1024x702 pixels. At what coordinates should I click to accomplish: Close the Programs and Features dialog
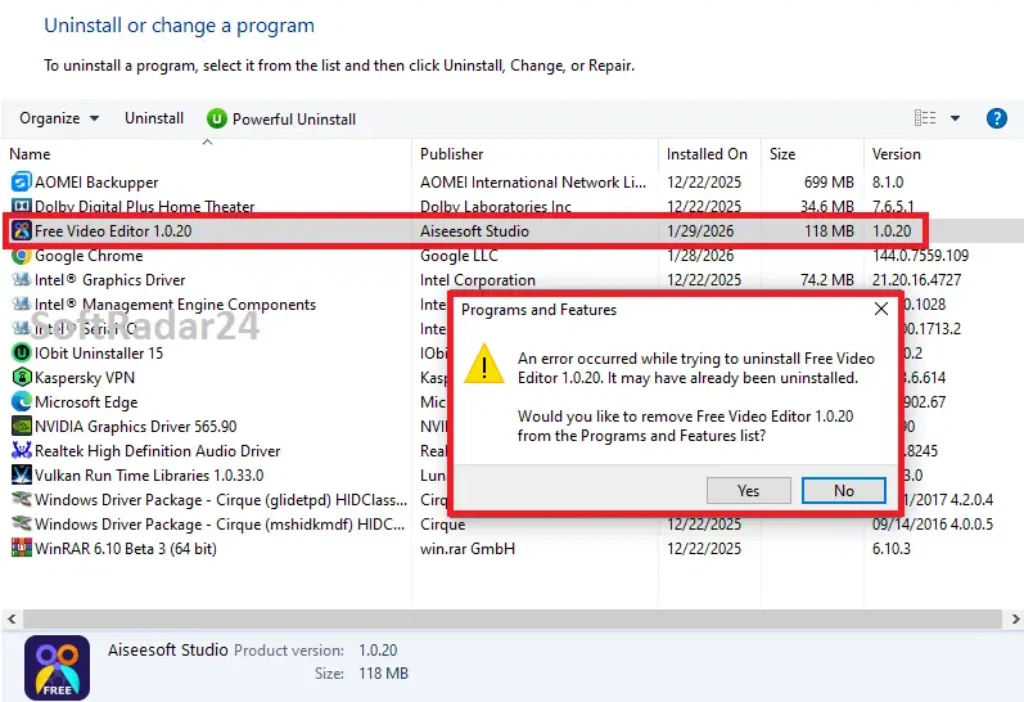881,309
